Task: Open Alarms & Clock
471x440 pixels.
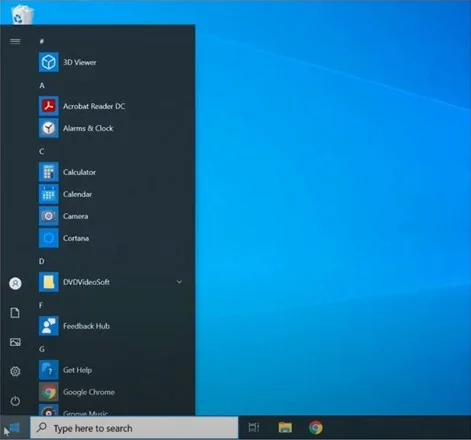Action: pos(112,128)
